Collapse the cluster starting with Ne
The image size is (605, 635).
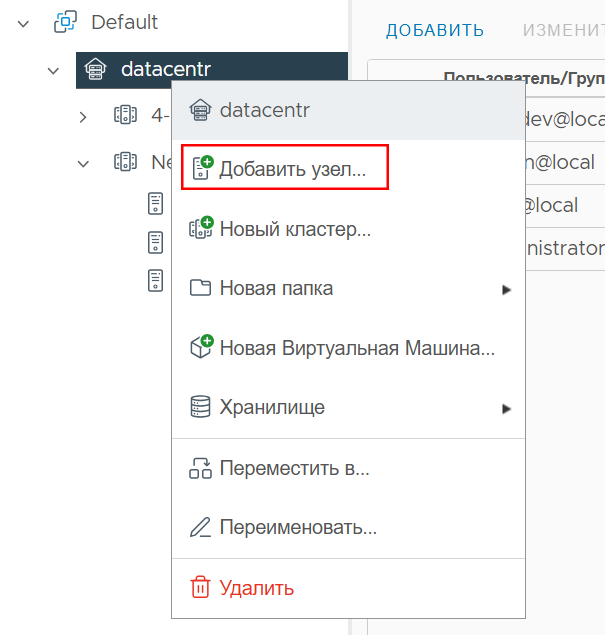(83, 164)
